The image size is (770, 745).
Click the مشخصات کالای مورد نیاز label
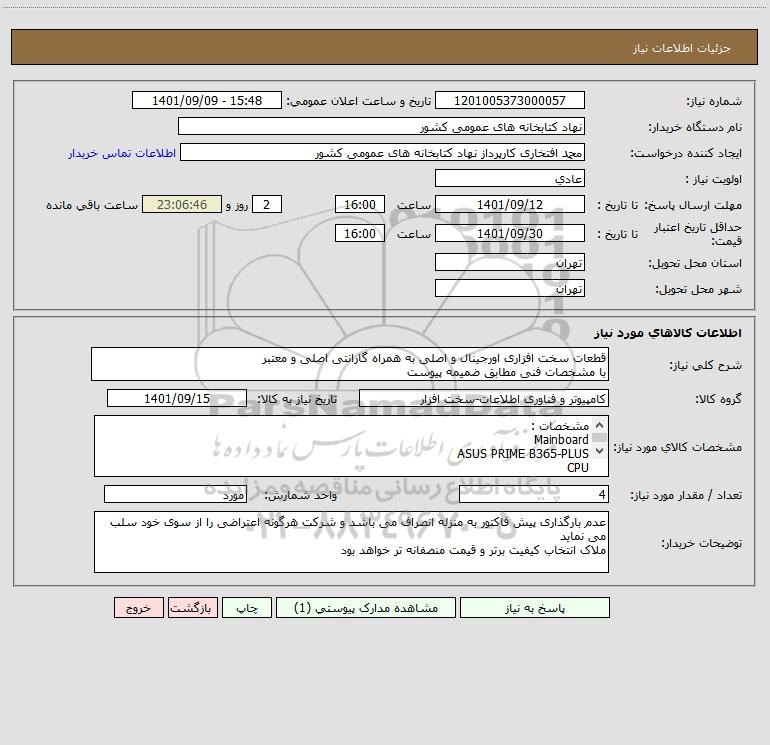[678, 447]
